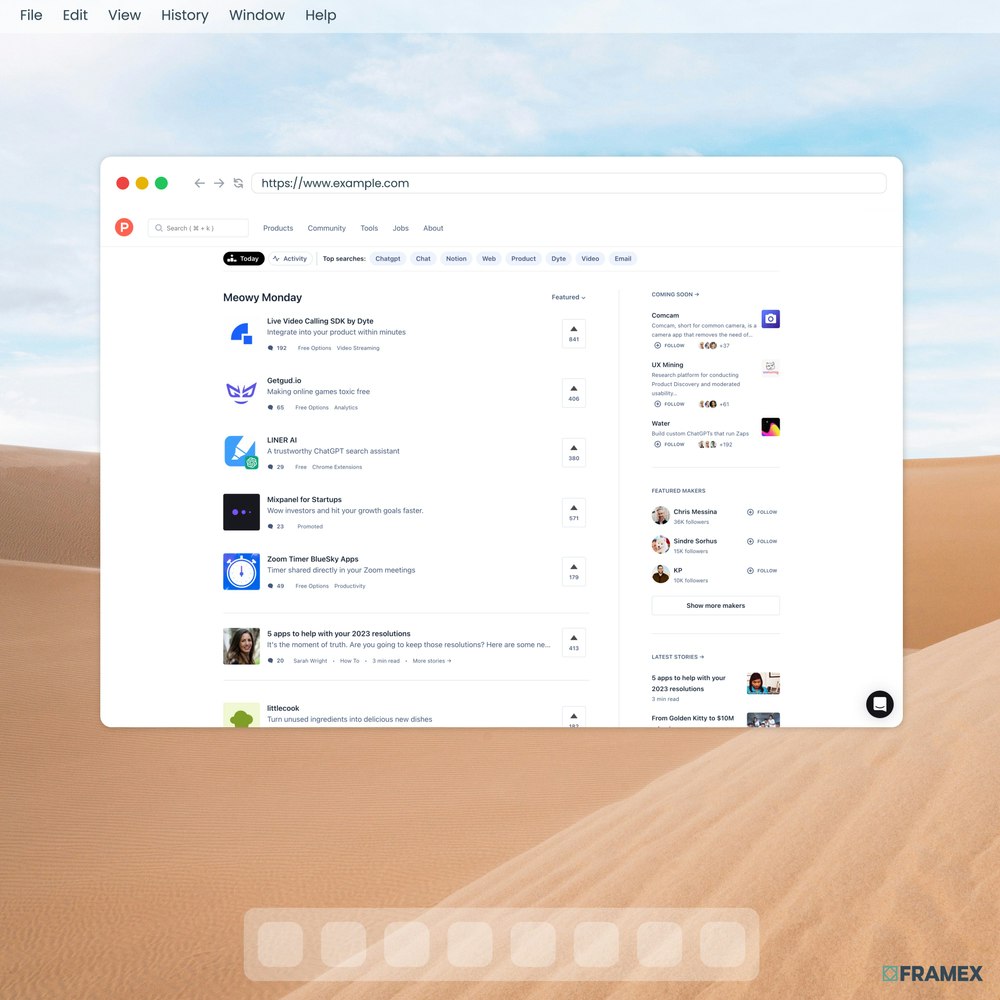Search for the Chatgpt top search
Screen dimensions: 1000x1000
[x=388, y=259]
